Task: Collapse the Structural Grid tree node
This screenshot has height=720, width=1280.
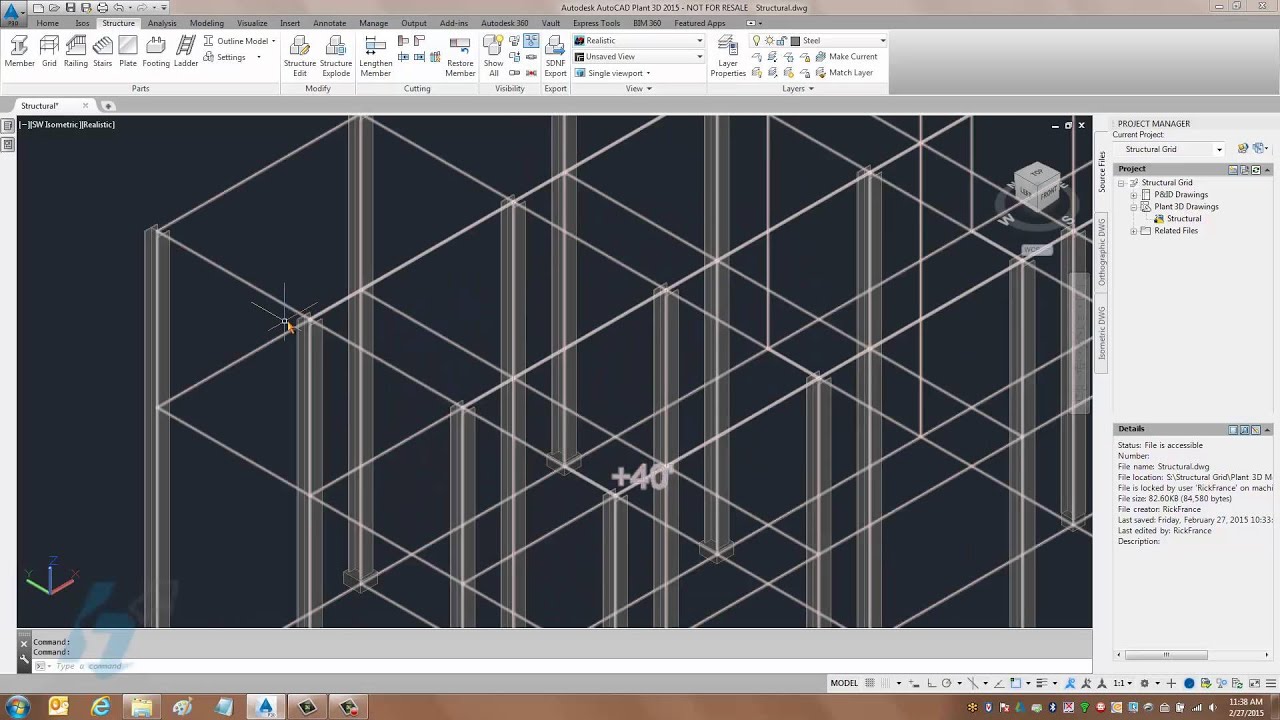Action: coord(1122,183)
